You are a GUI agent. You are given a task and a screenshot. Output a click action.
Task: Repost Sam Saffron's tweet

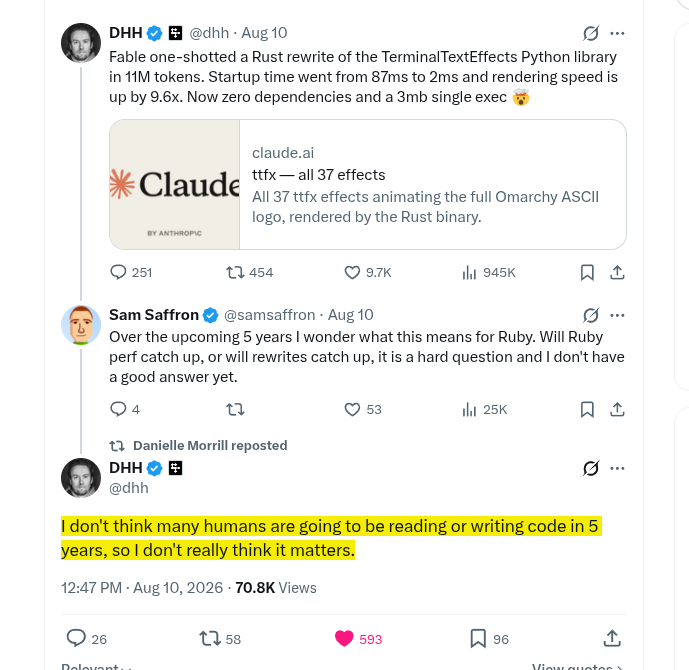[x=235, y=409]
